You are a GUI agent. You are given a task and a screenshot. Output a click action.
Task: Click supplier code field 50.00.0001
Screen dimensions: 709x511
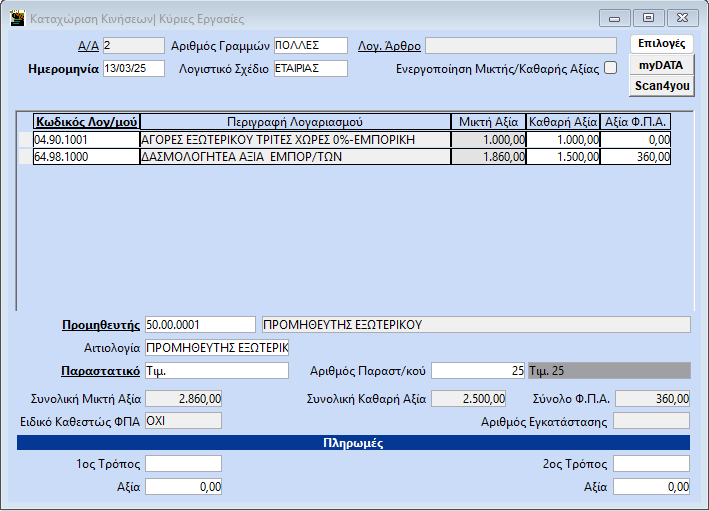200,325
